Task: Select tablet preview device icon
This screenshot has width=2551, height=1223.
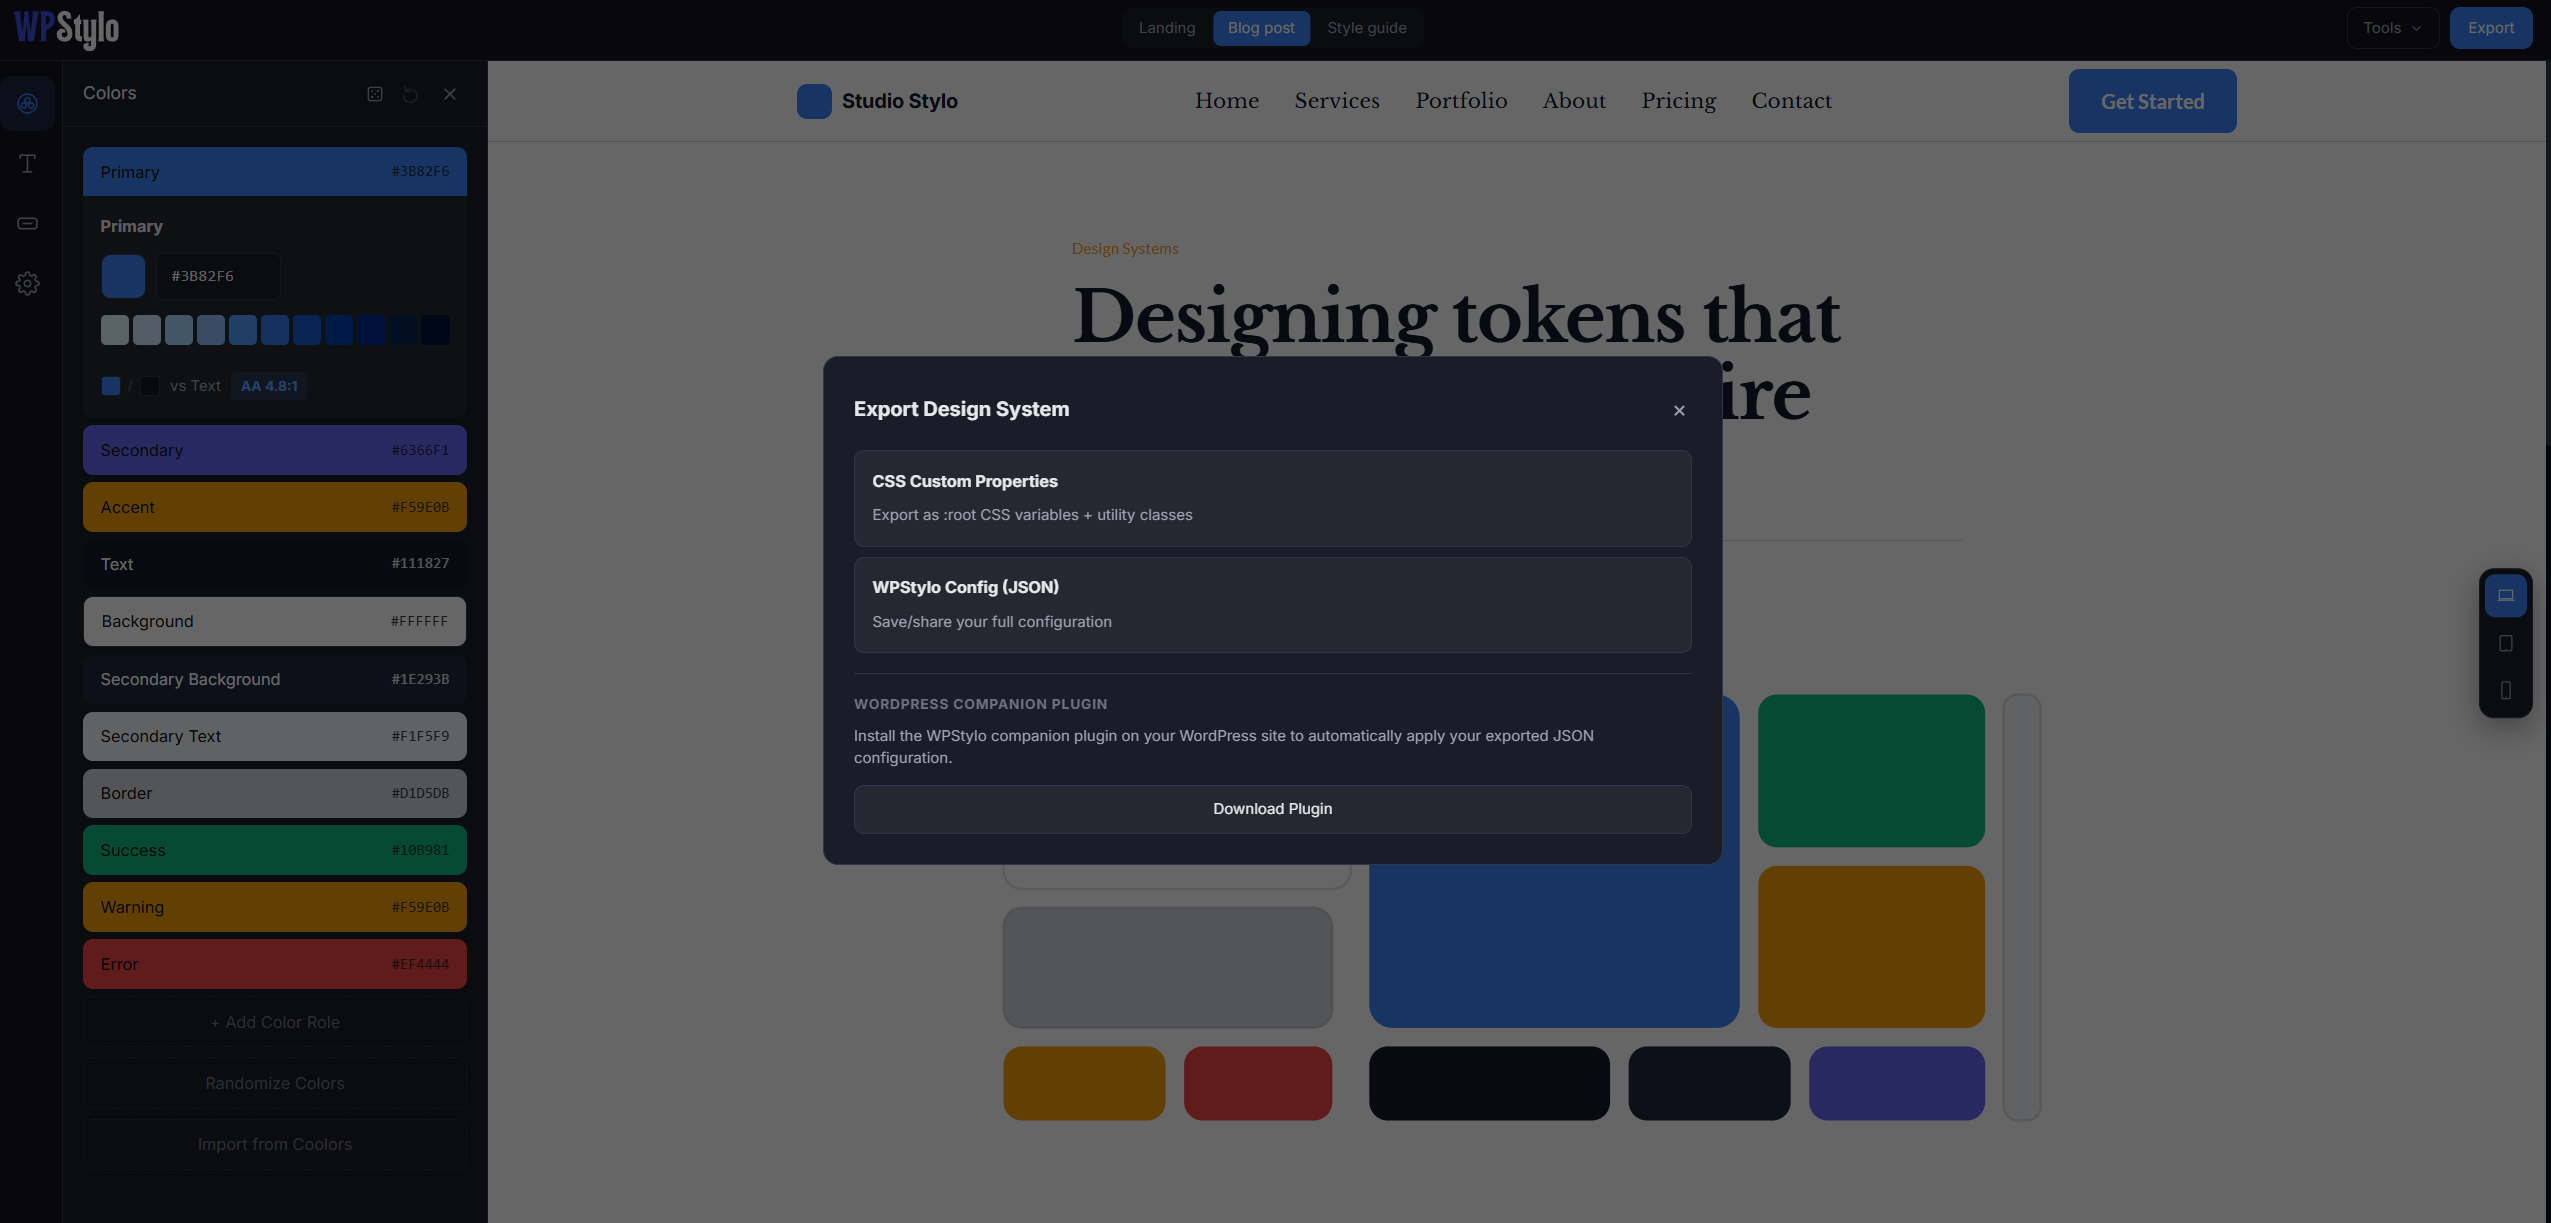Action: [x=2506, y=643]
